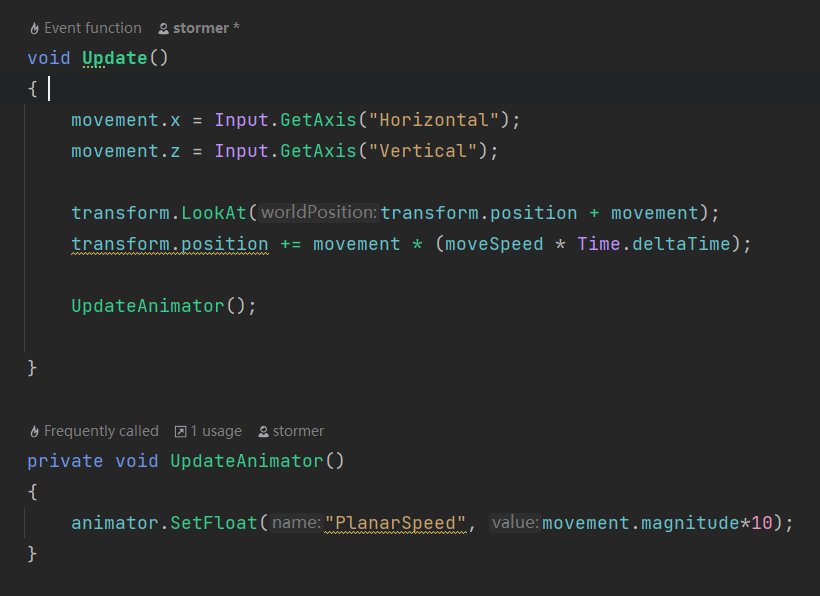Click "1 usage" to view UpdateAnimator usages

point(218,431)
